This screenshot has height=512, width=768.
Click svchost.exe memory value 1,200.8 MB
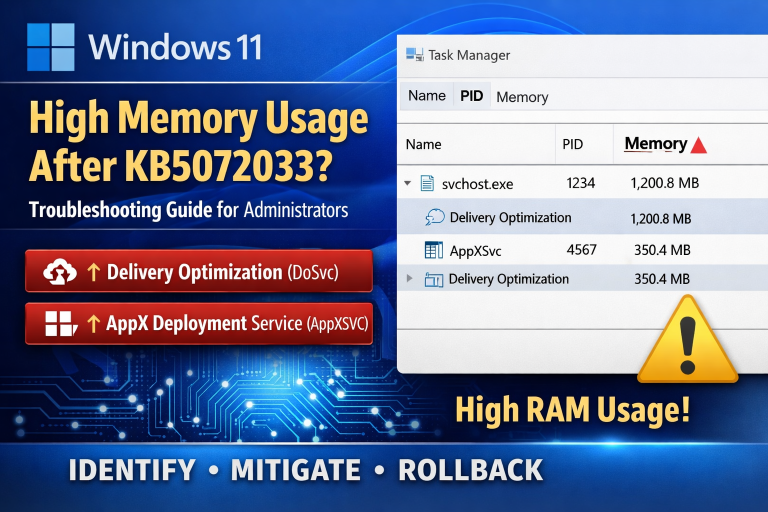click(x=665, y=183)
